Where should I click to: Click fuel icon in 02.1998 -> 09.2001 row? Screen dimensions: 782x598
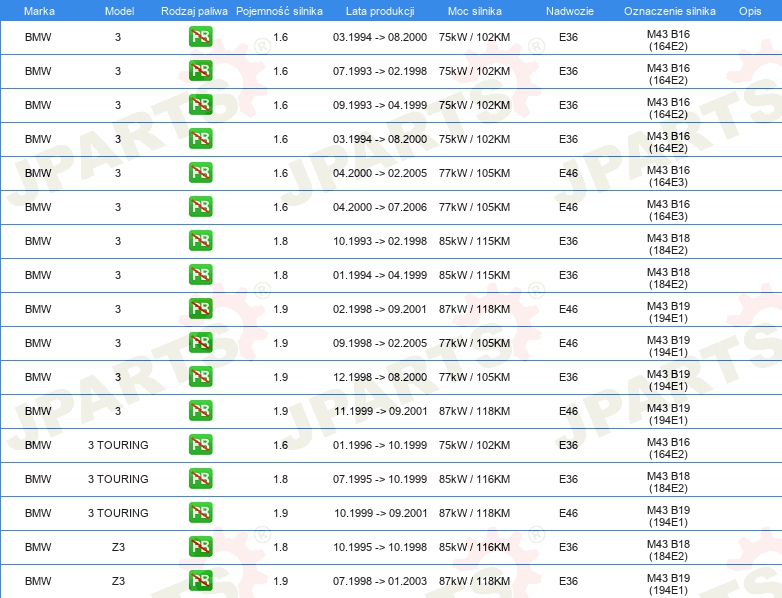pyautogui.click(x=200, y=308)
